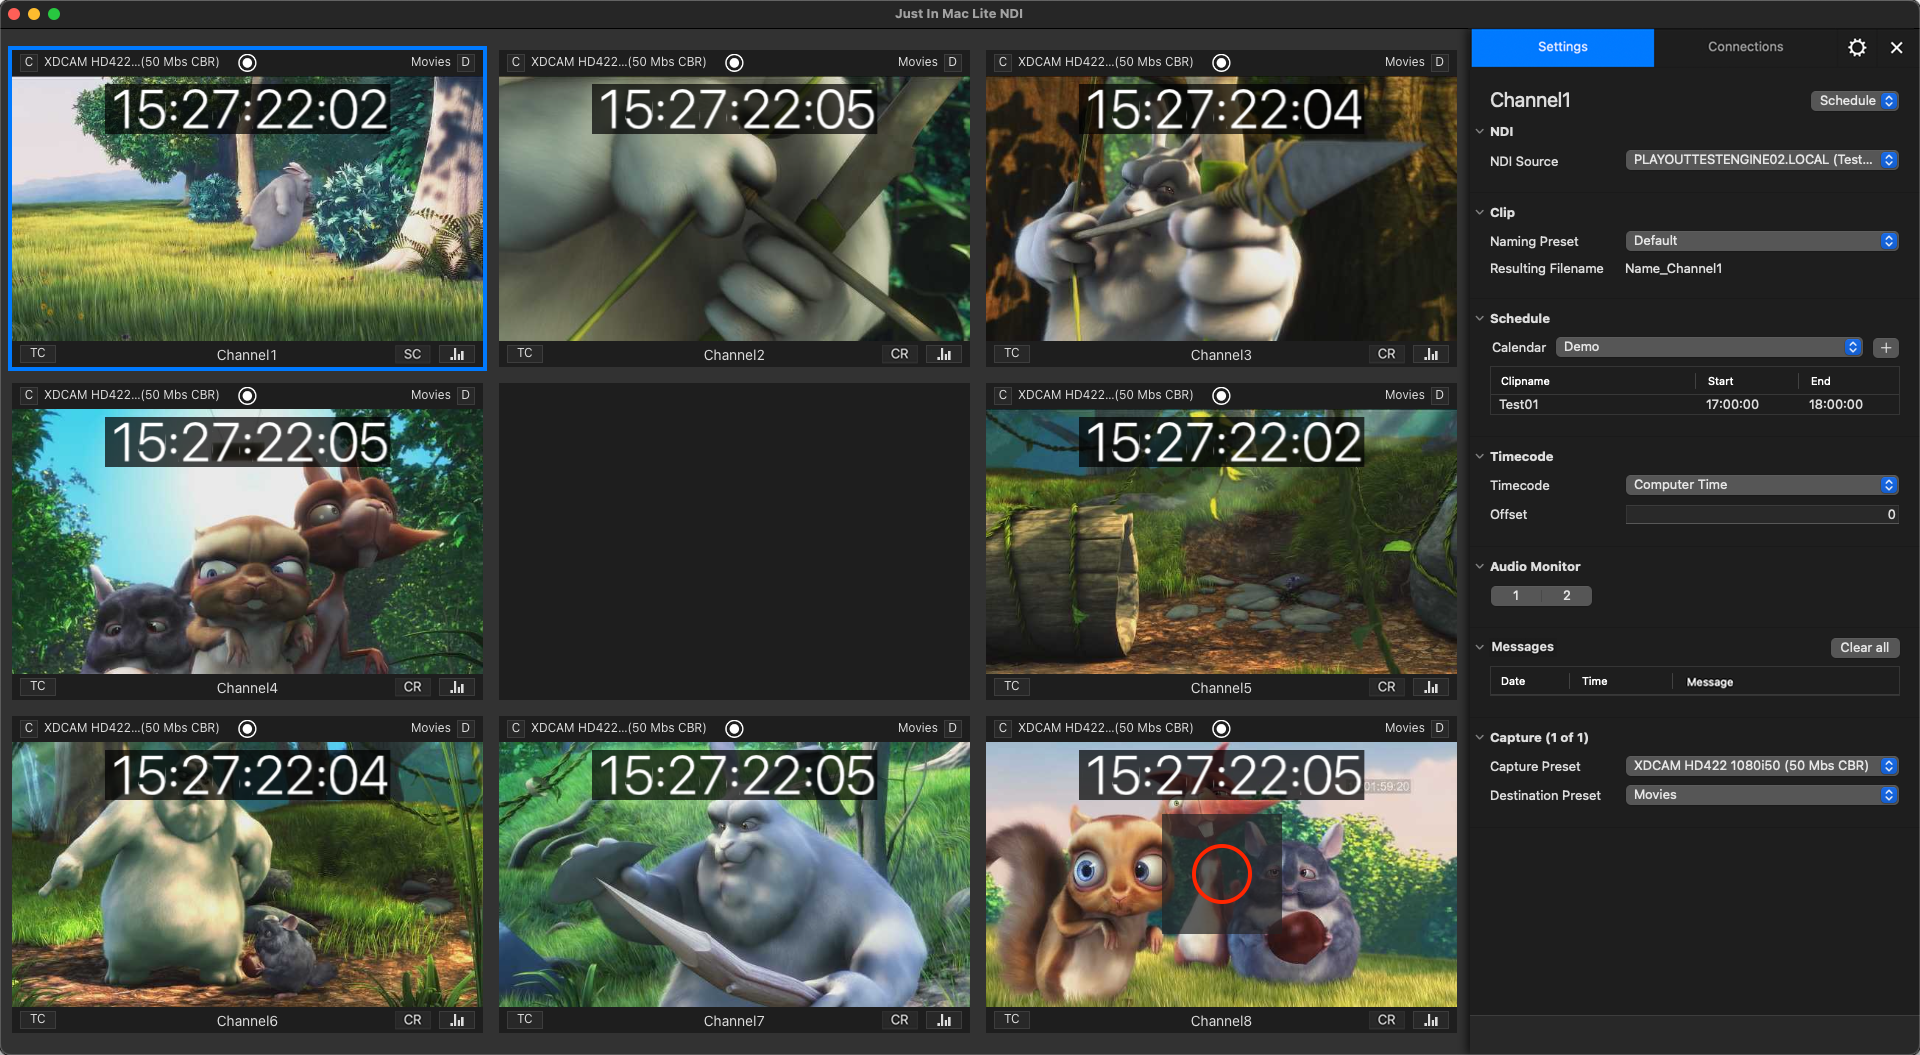Collapse the Clip section
The width and height of the screenshot is (1920, 1055).
[x=1480, y=213]
